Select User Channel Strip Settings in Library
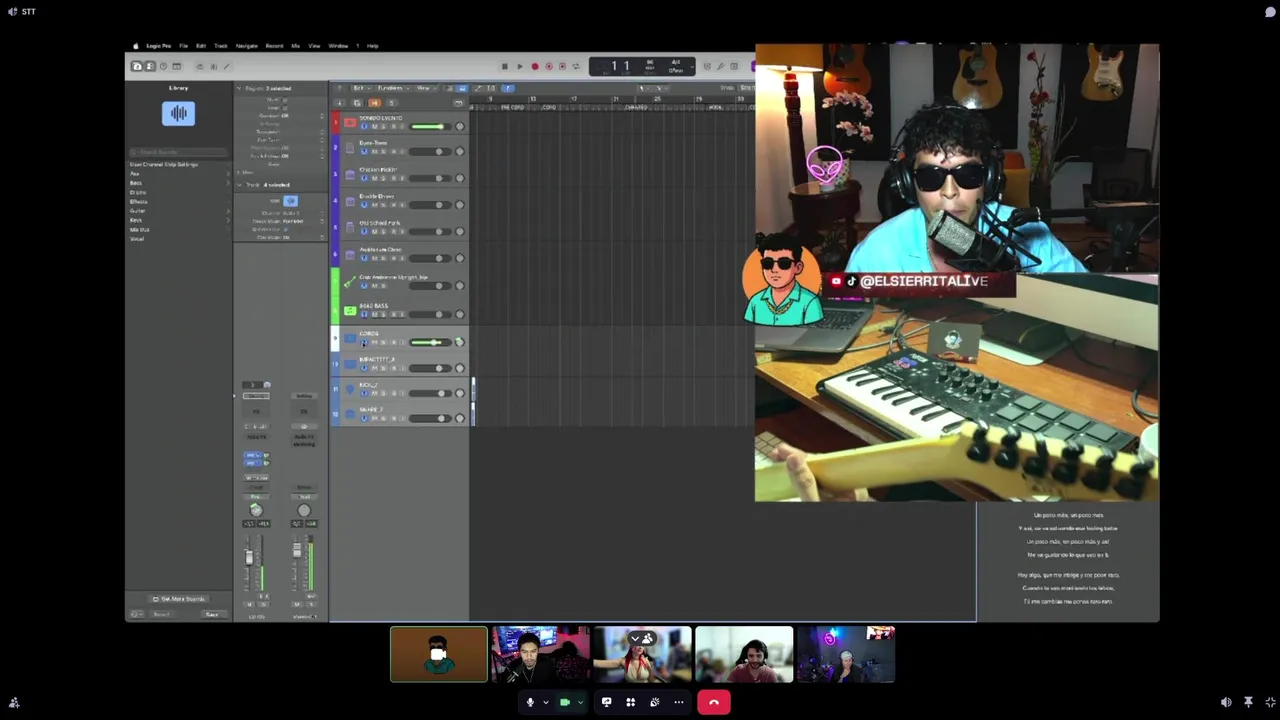Screen dimensions: 1280x720 164,164
